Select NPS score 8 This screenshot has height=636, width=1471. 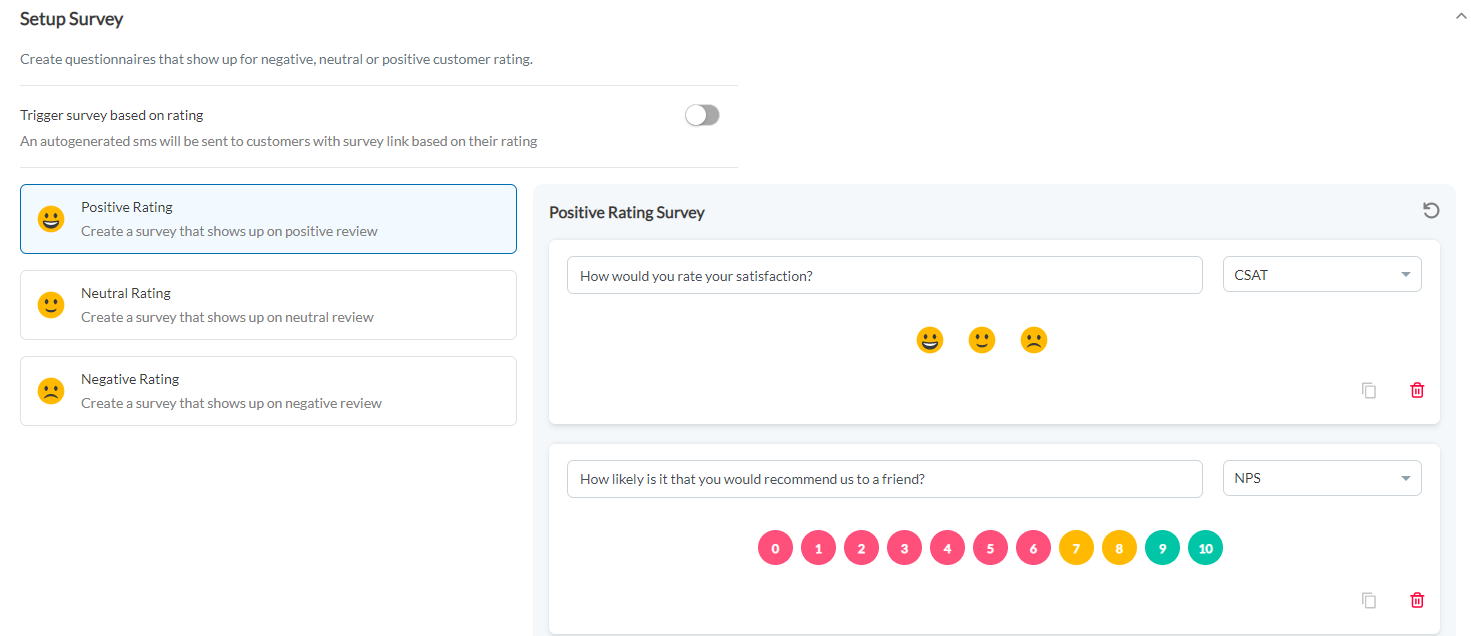[x=1119, y=548]
